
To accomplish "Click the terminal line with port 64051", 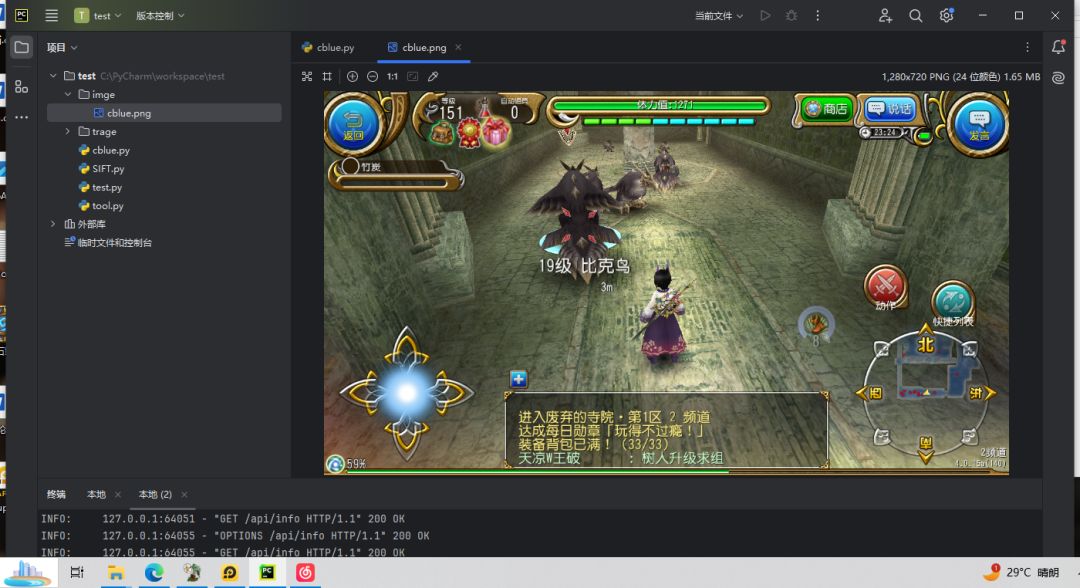I will (222, 518).
